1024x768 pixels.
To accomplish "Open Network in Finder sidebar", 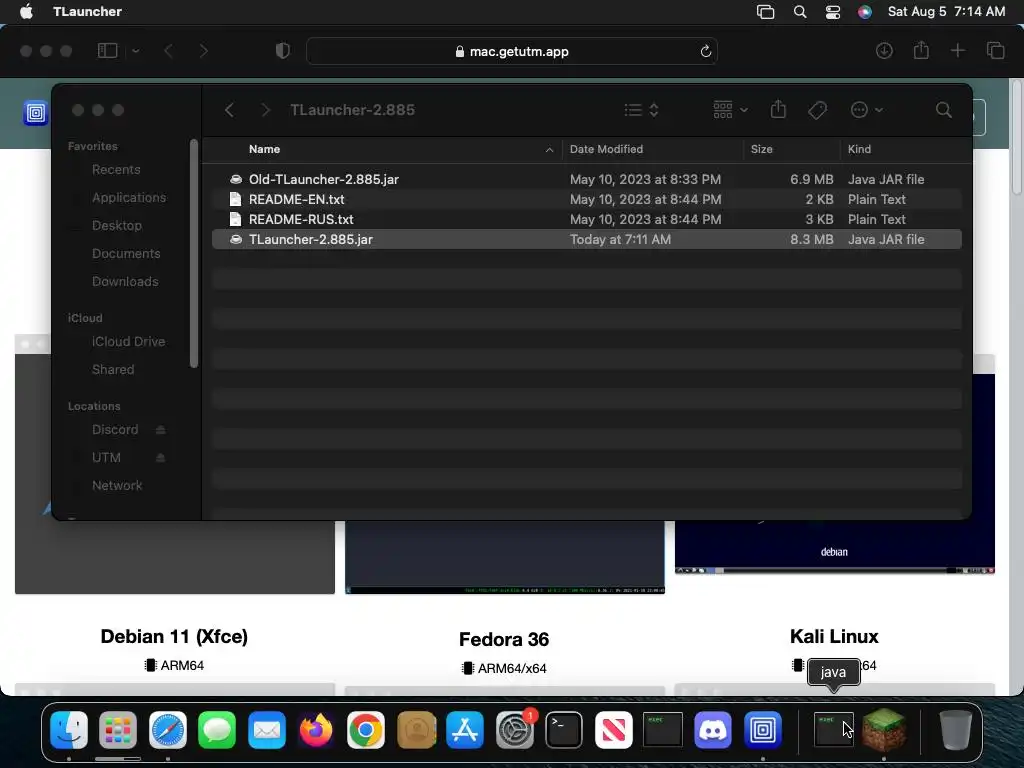I will point(117,485).
